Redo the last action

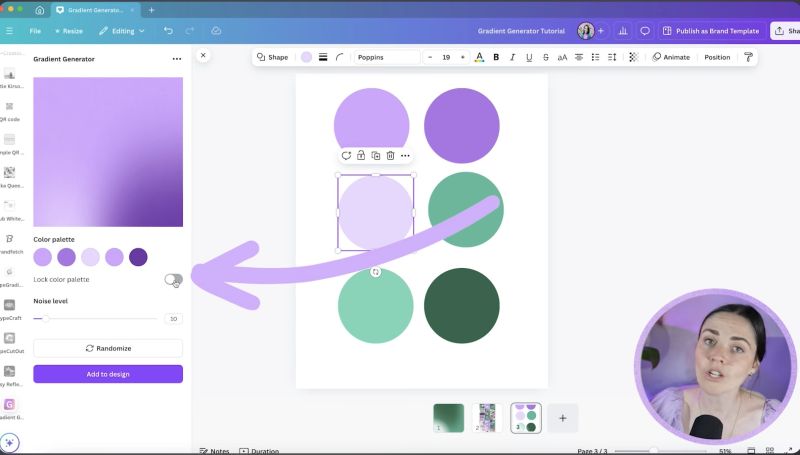189,31
